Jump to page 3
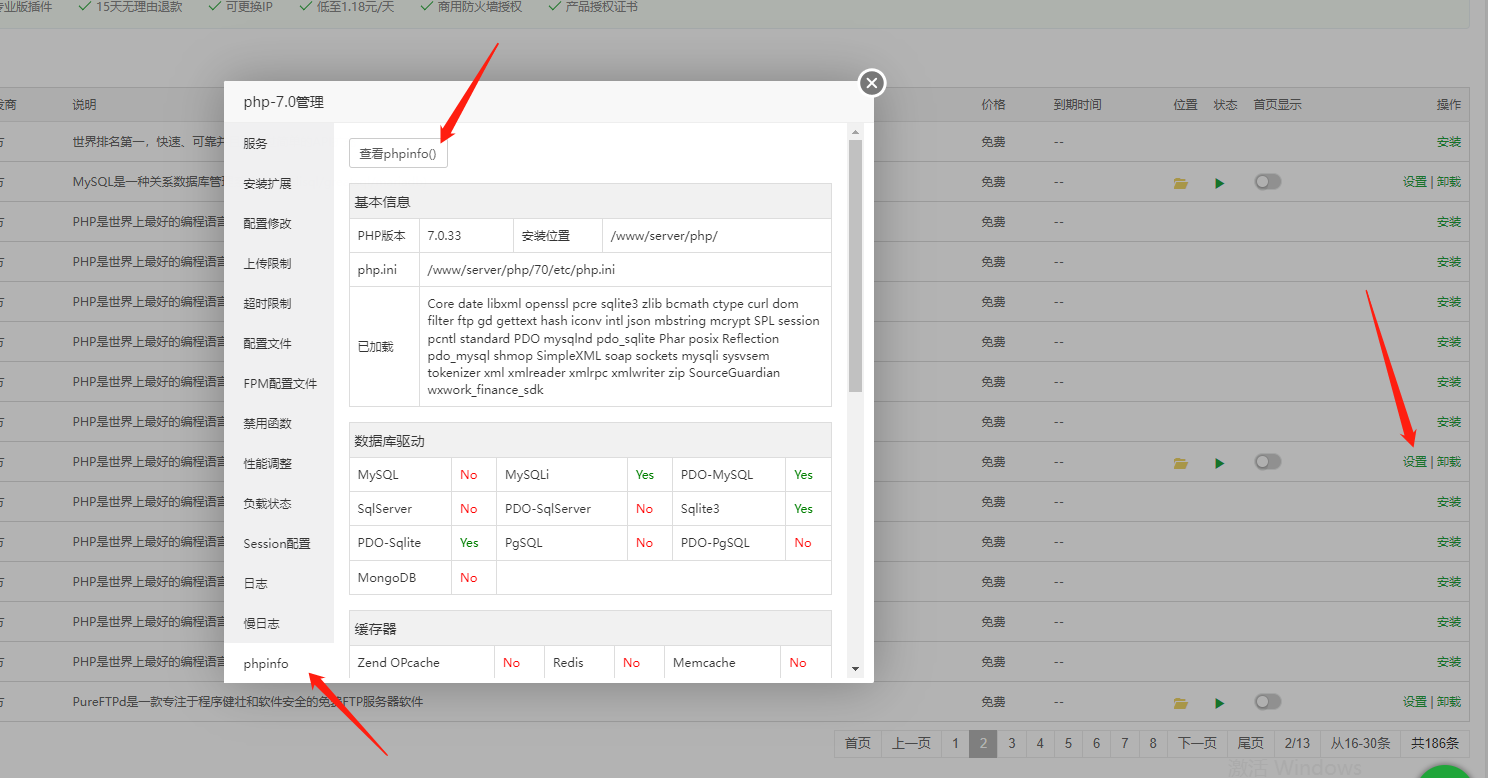 [1011, 743]
